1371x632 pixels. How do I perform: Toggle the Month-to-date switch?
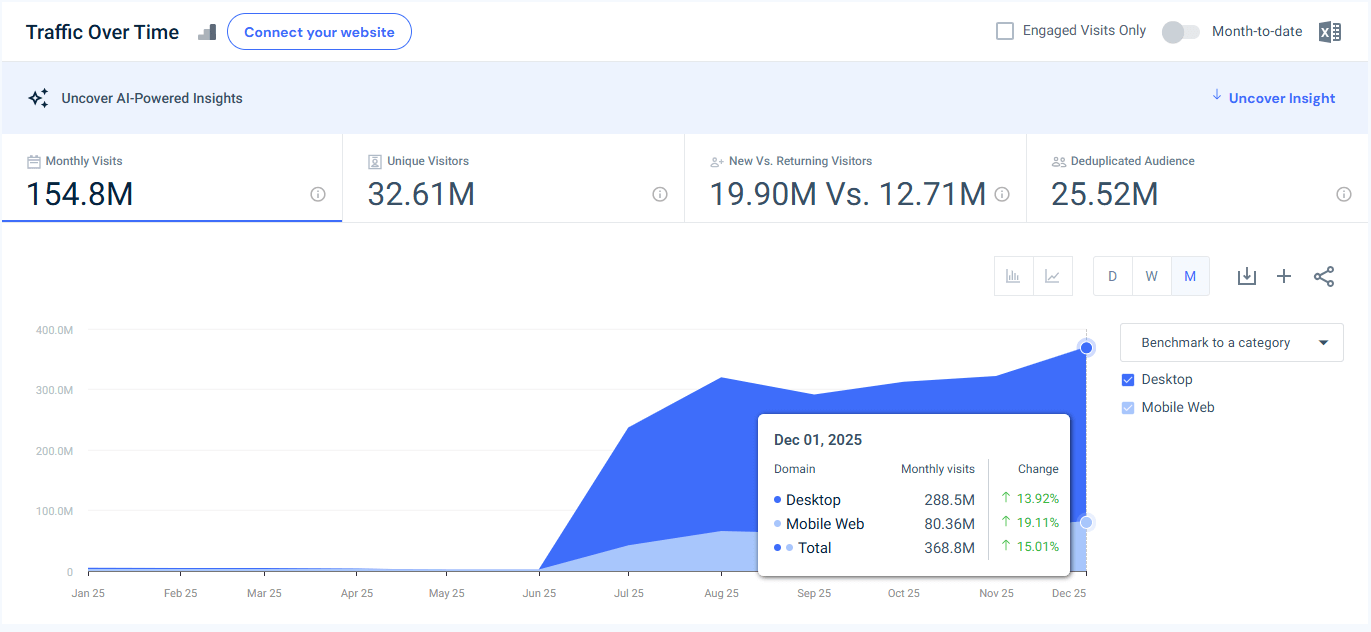point(1180,31)
